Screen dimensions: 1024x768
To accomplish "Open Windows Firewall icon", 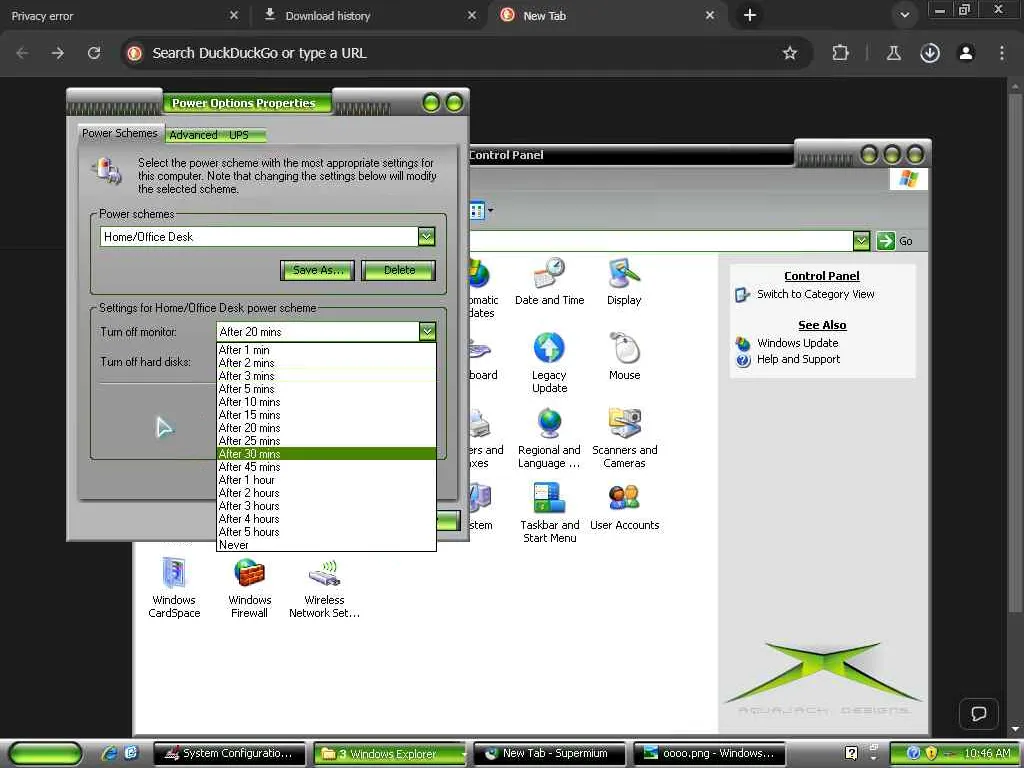I will click(249, 588).
